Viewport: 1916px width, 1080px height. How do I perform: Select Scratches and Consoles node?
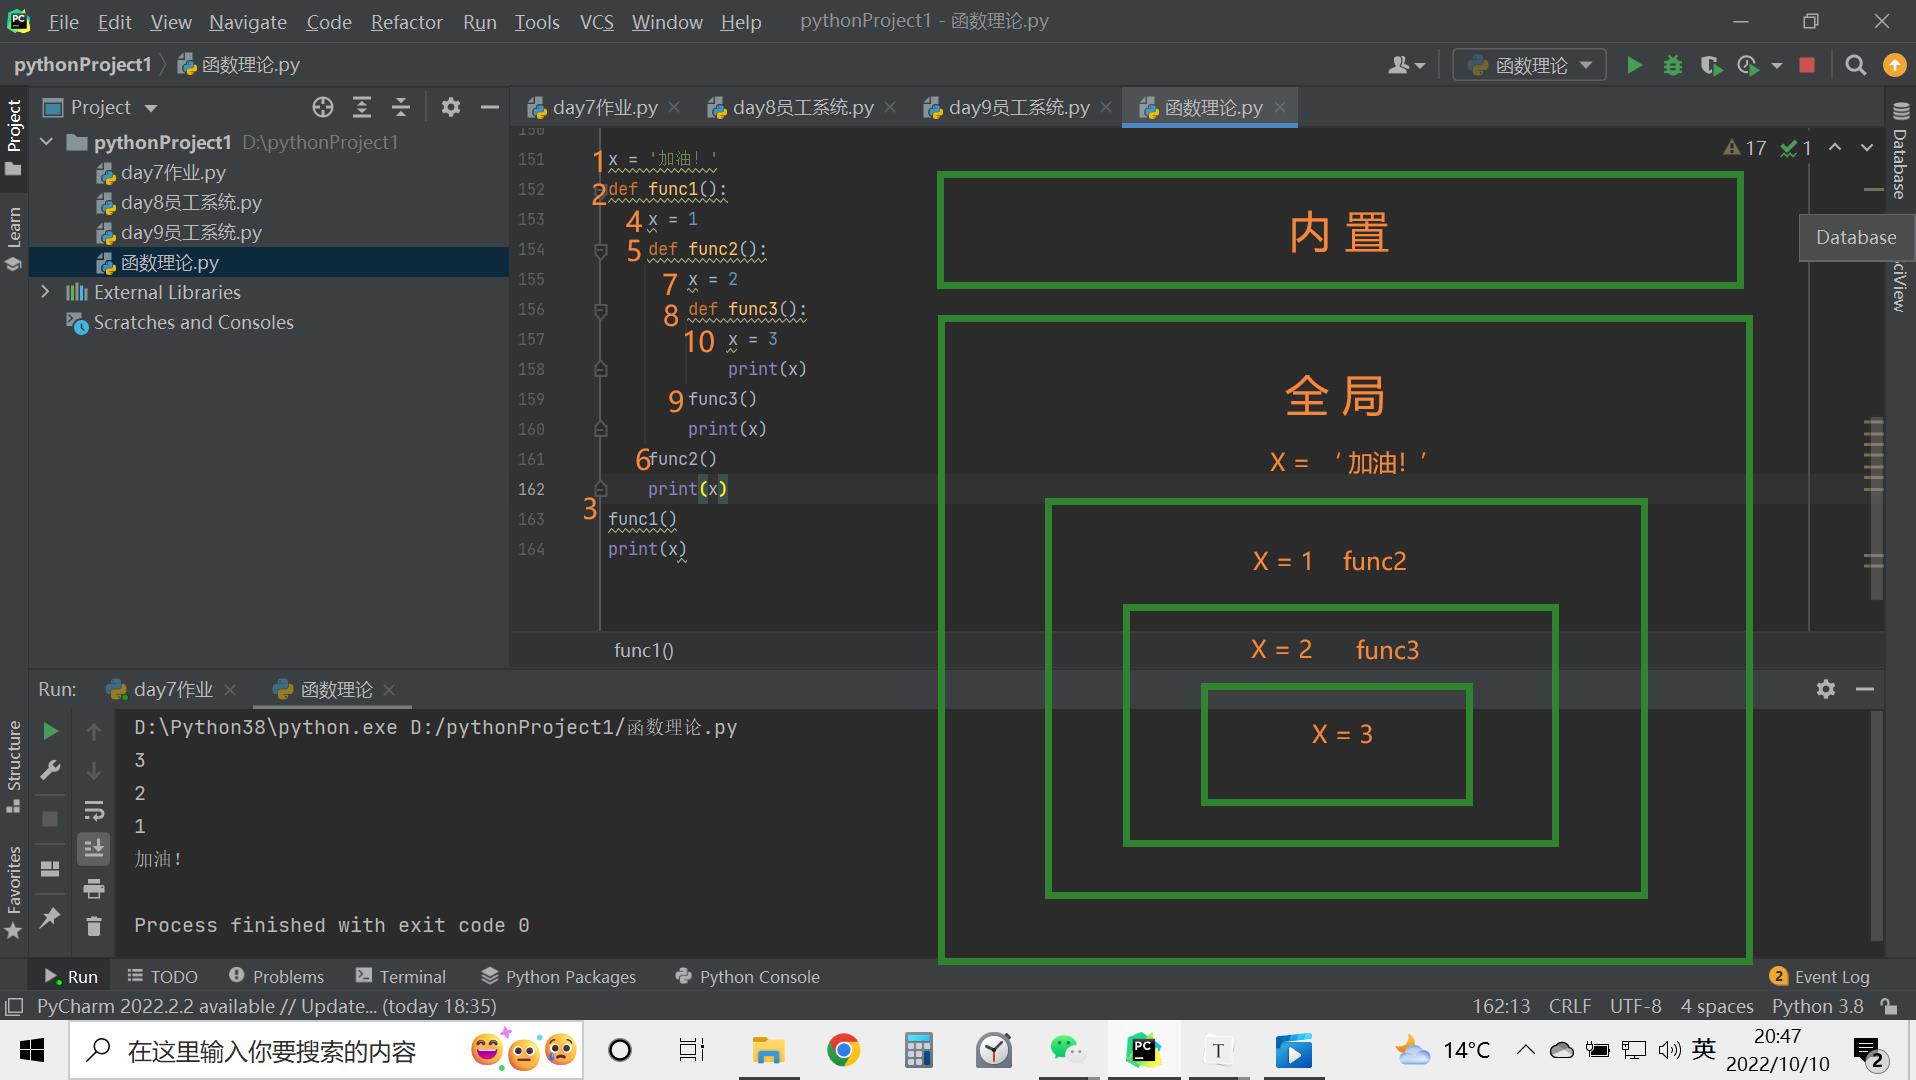(180, 322)
